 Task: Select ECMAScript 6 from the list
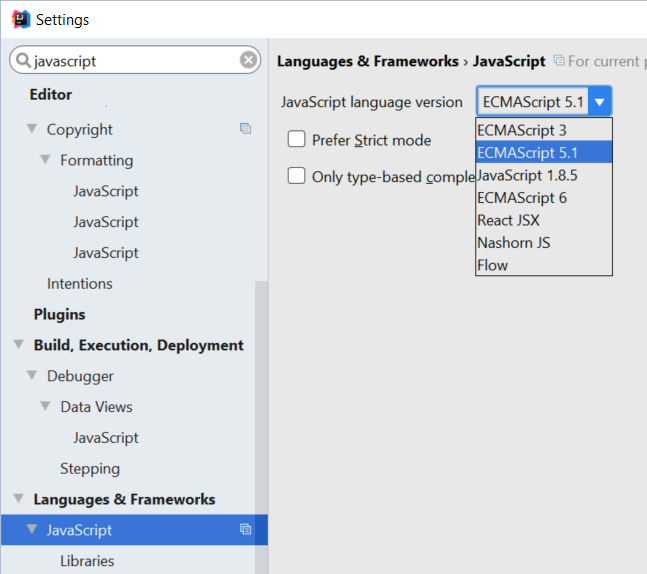[x=522, y=198]
